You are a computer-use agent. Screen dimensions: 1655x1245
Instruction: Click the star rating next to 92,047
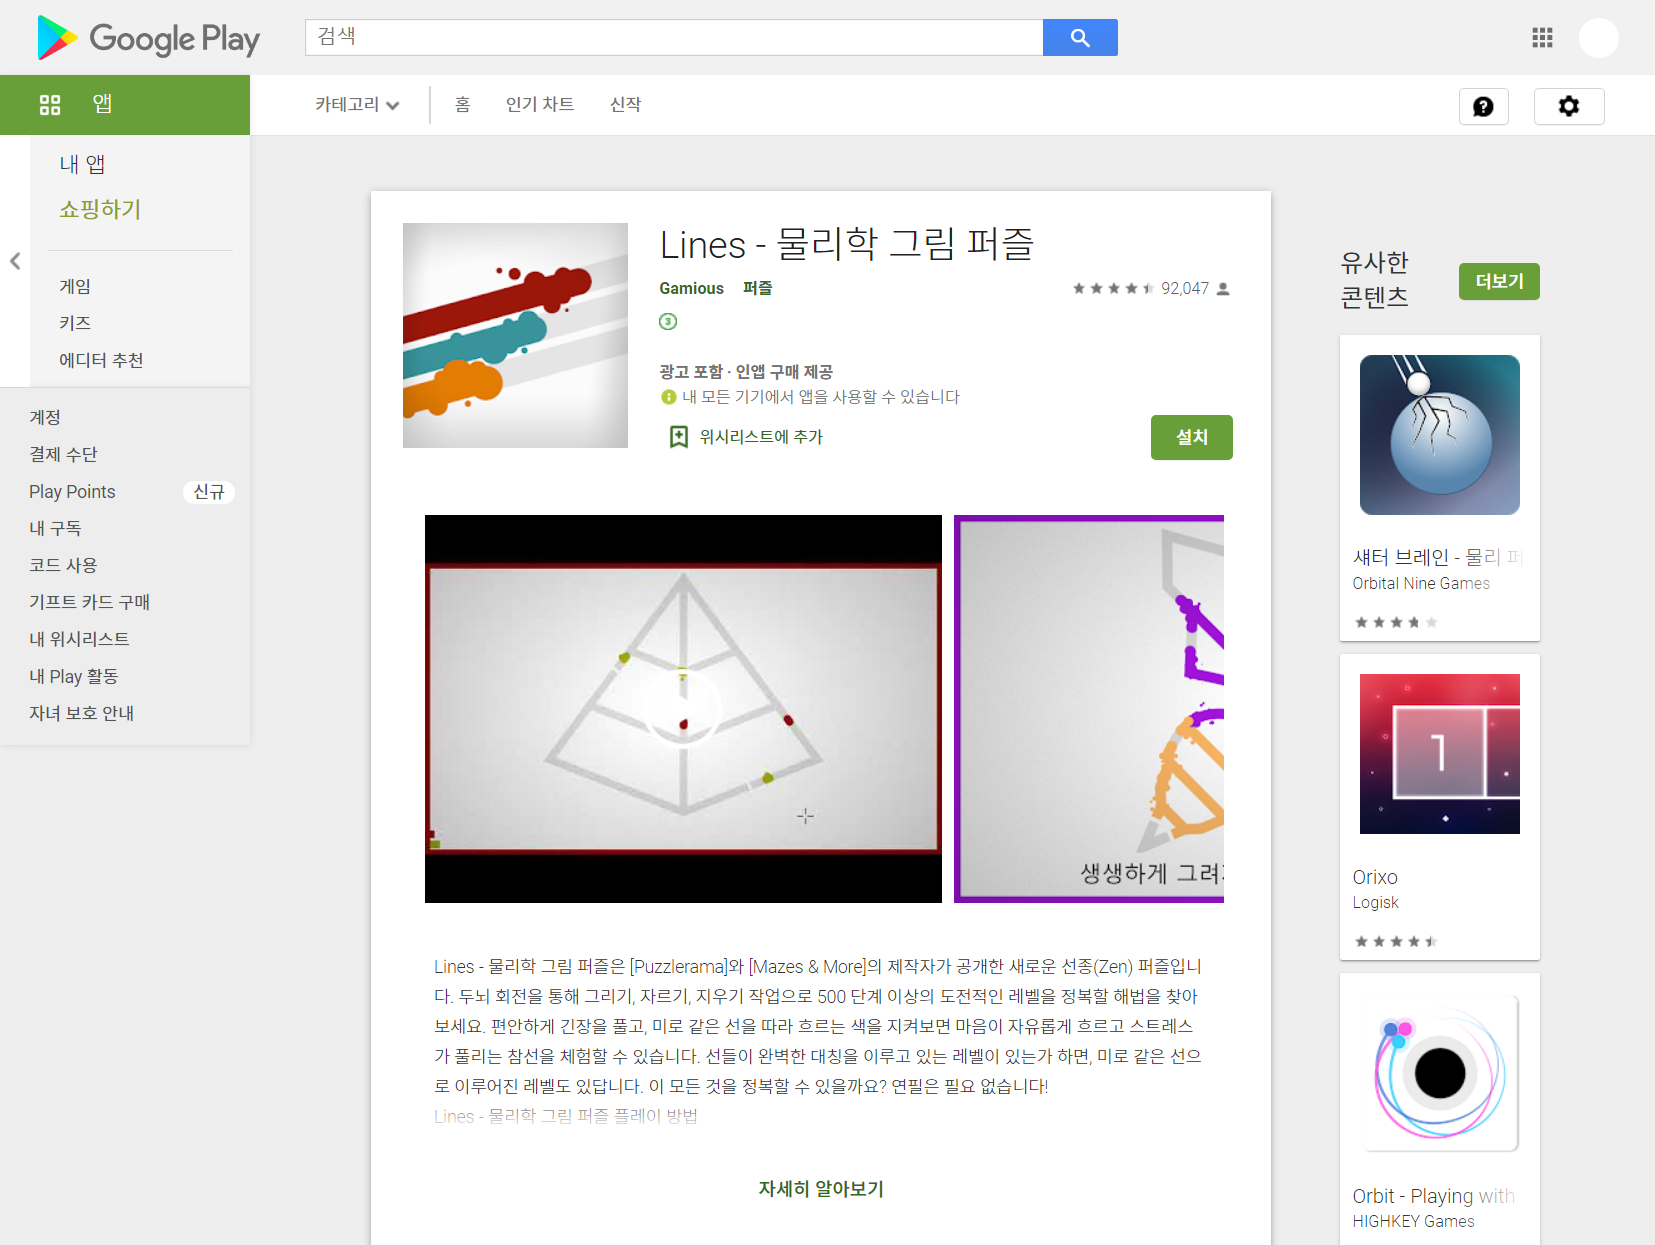pos(1113,288)
